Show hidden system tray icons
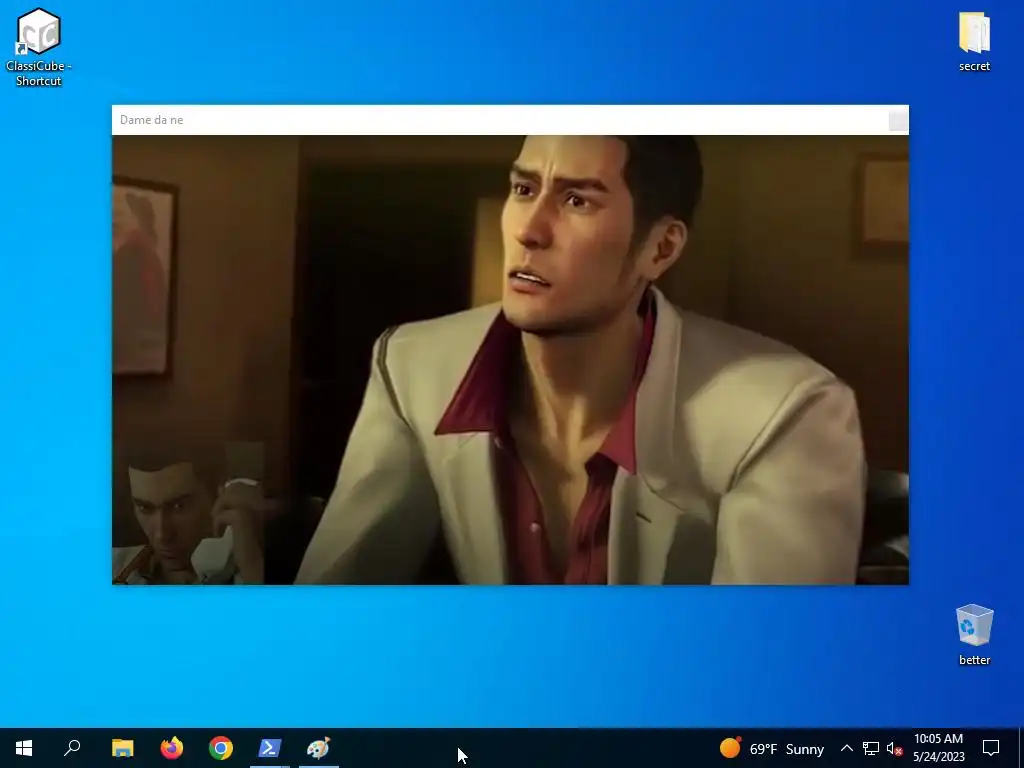Screen dimensions: 1024x768 (846, 748)
